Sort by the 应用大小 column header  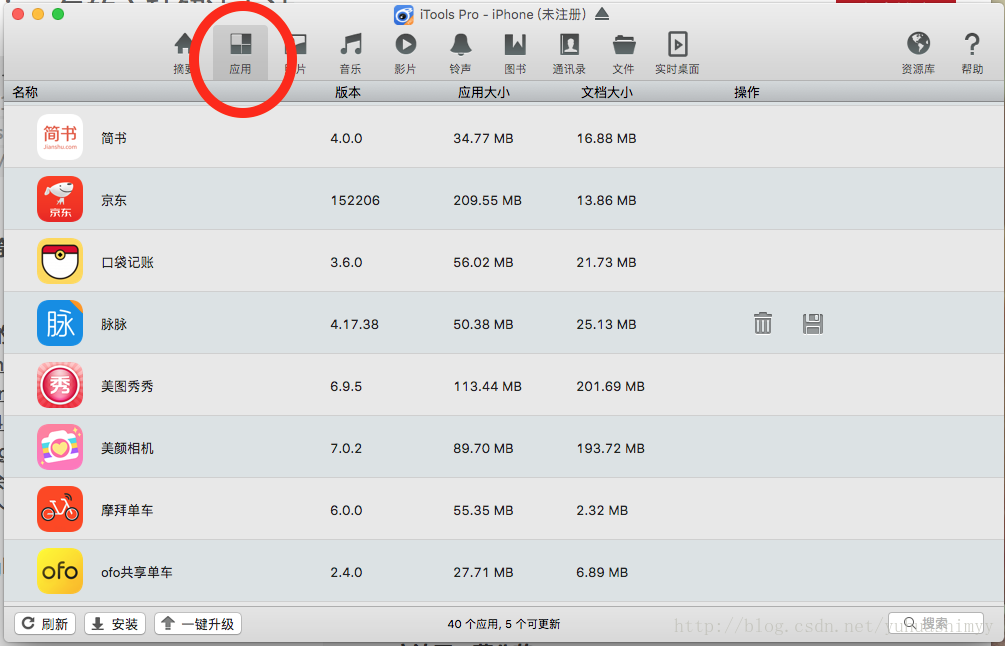point(484,92)
